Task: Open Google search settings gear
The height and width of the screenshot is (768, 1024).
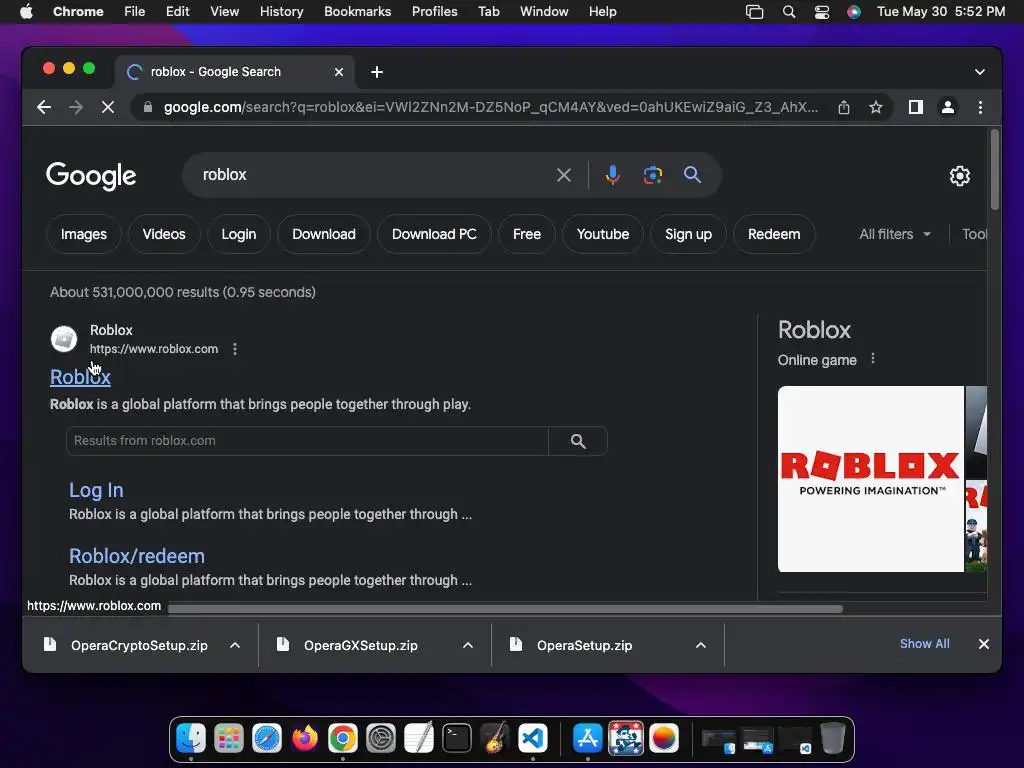Action: coord(959,176)
